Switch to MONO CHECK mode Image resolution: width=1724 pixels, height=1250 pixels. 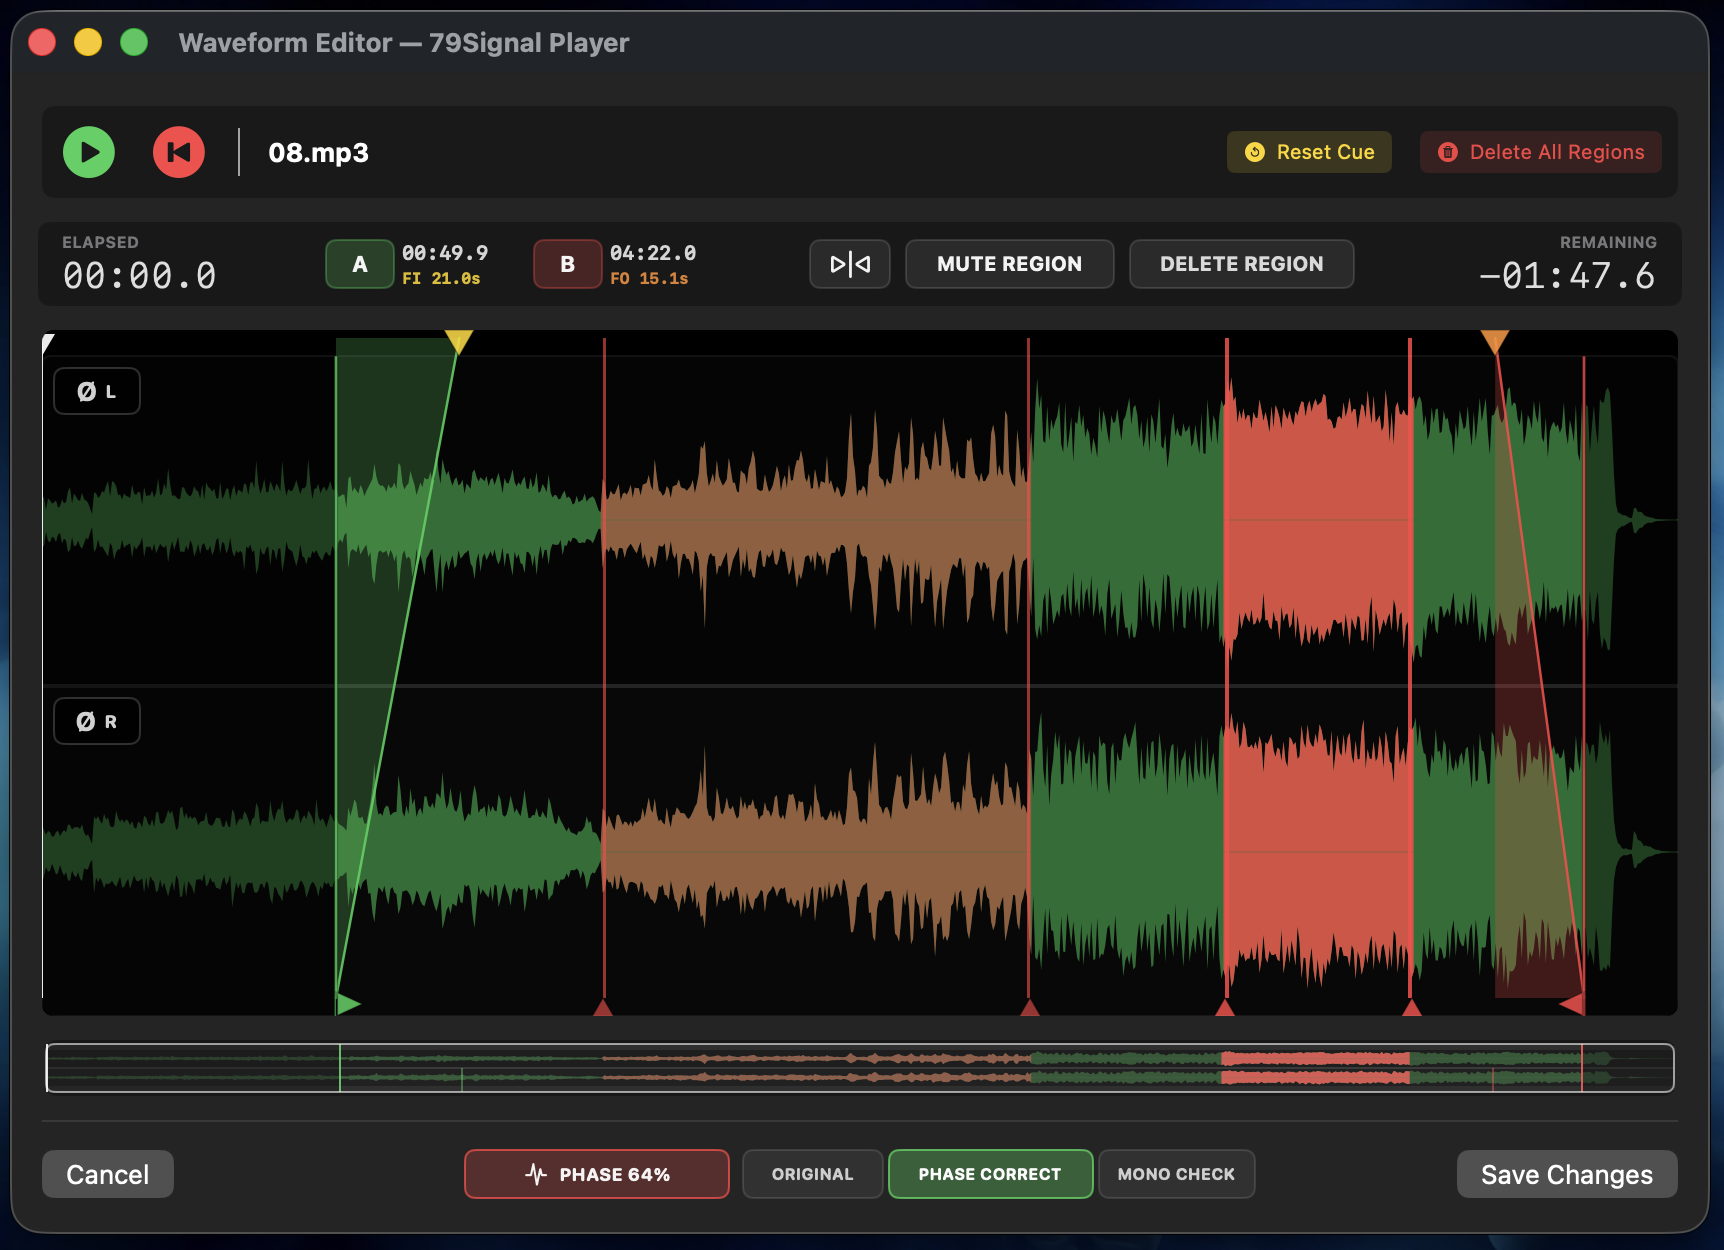[1177, 1174]
